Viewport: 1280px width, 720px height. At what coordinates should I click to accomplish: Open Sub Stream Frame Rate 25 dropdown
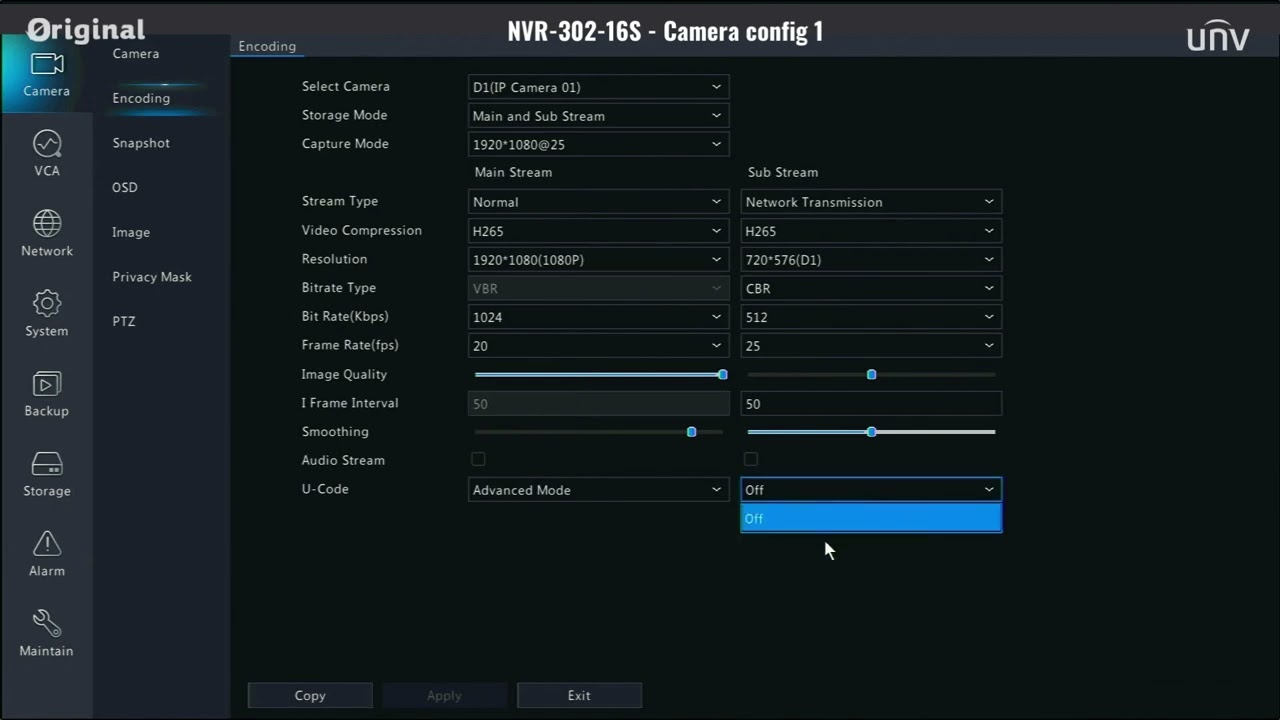point(871,346)
